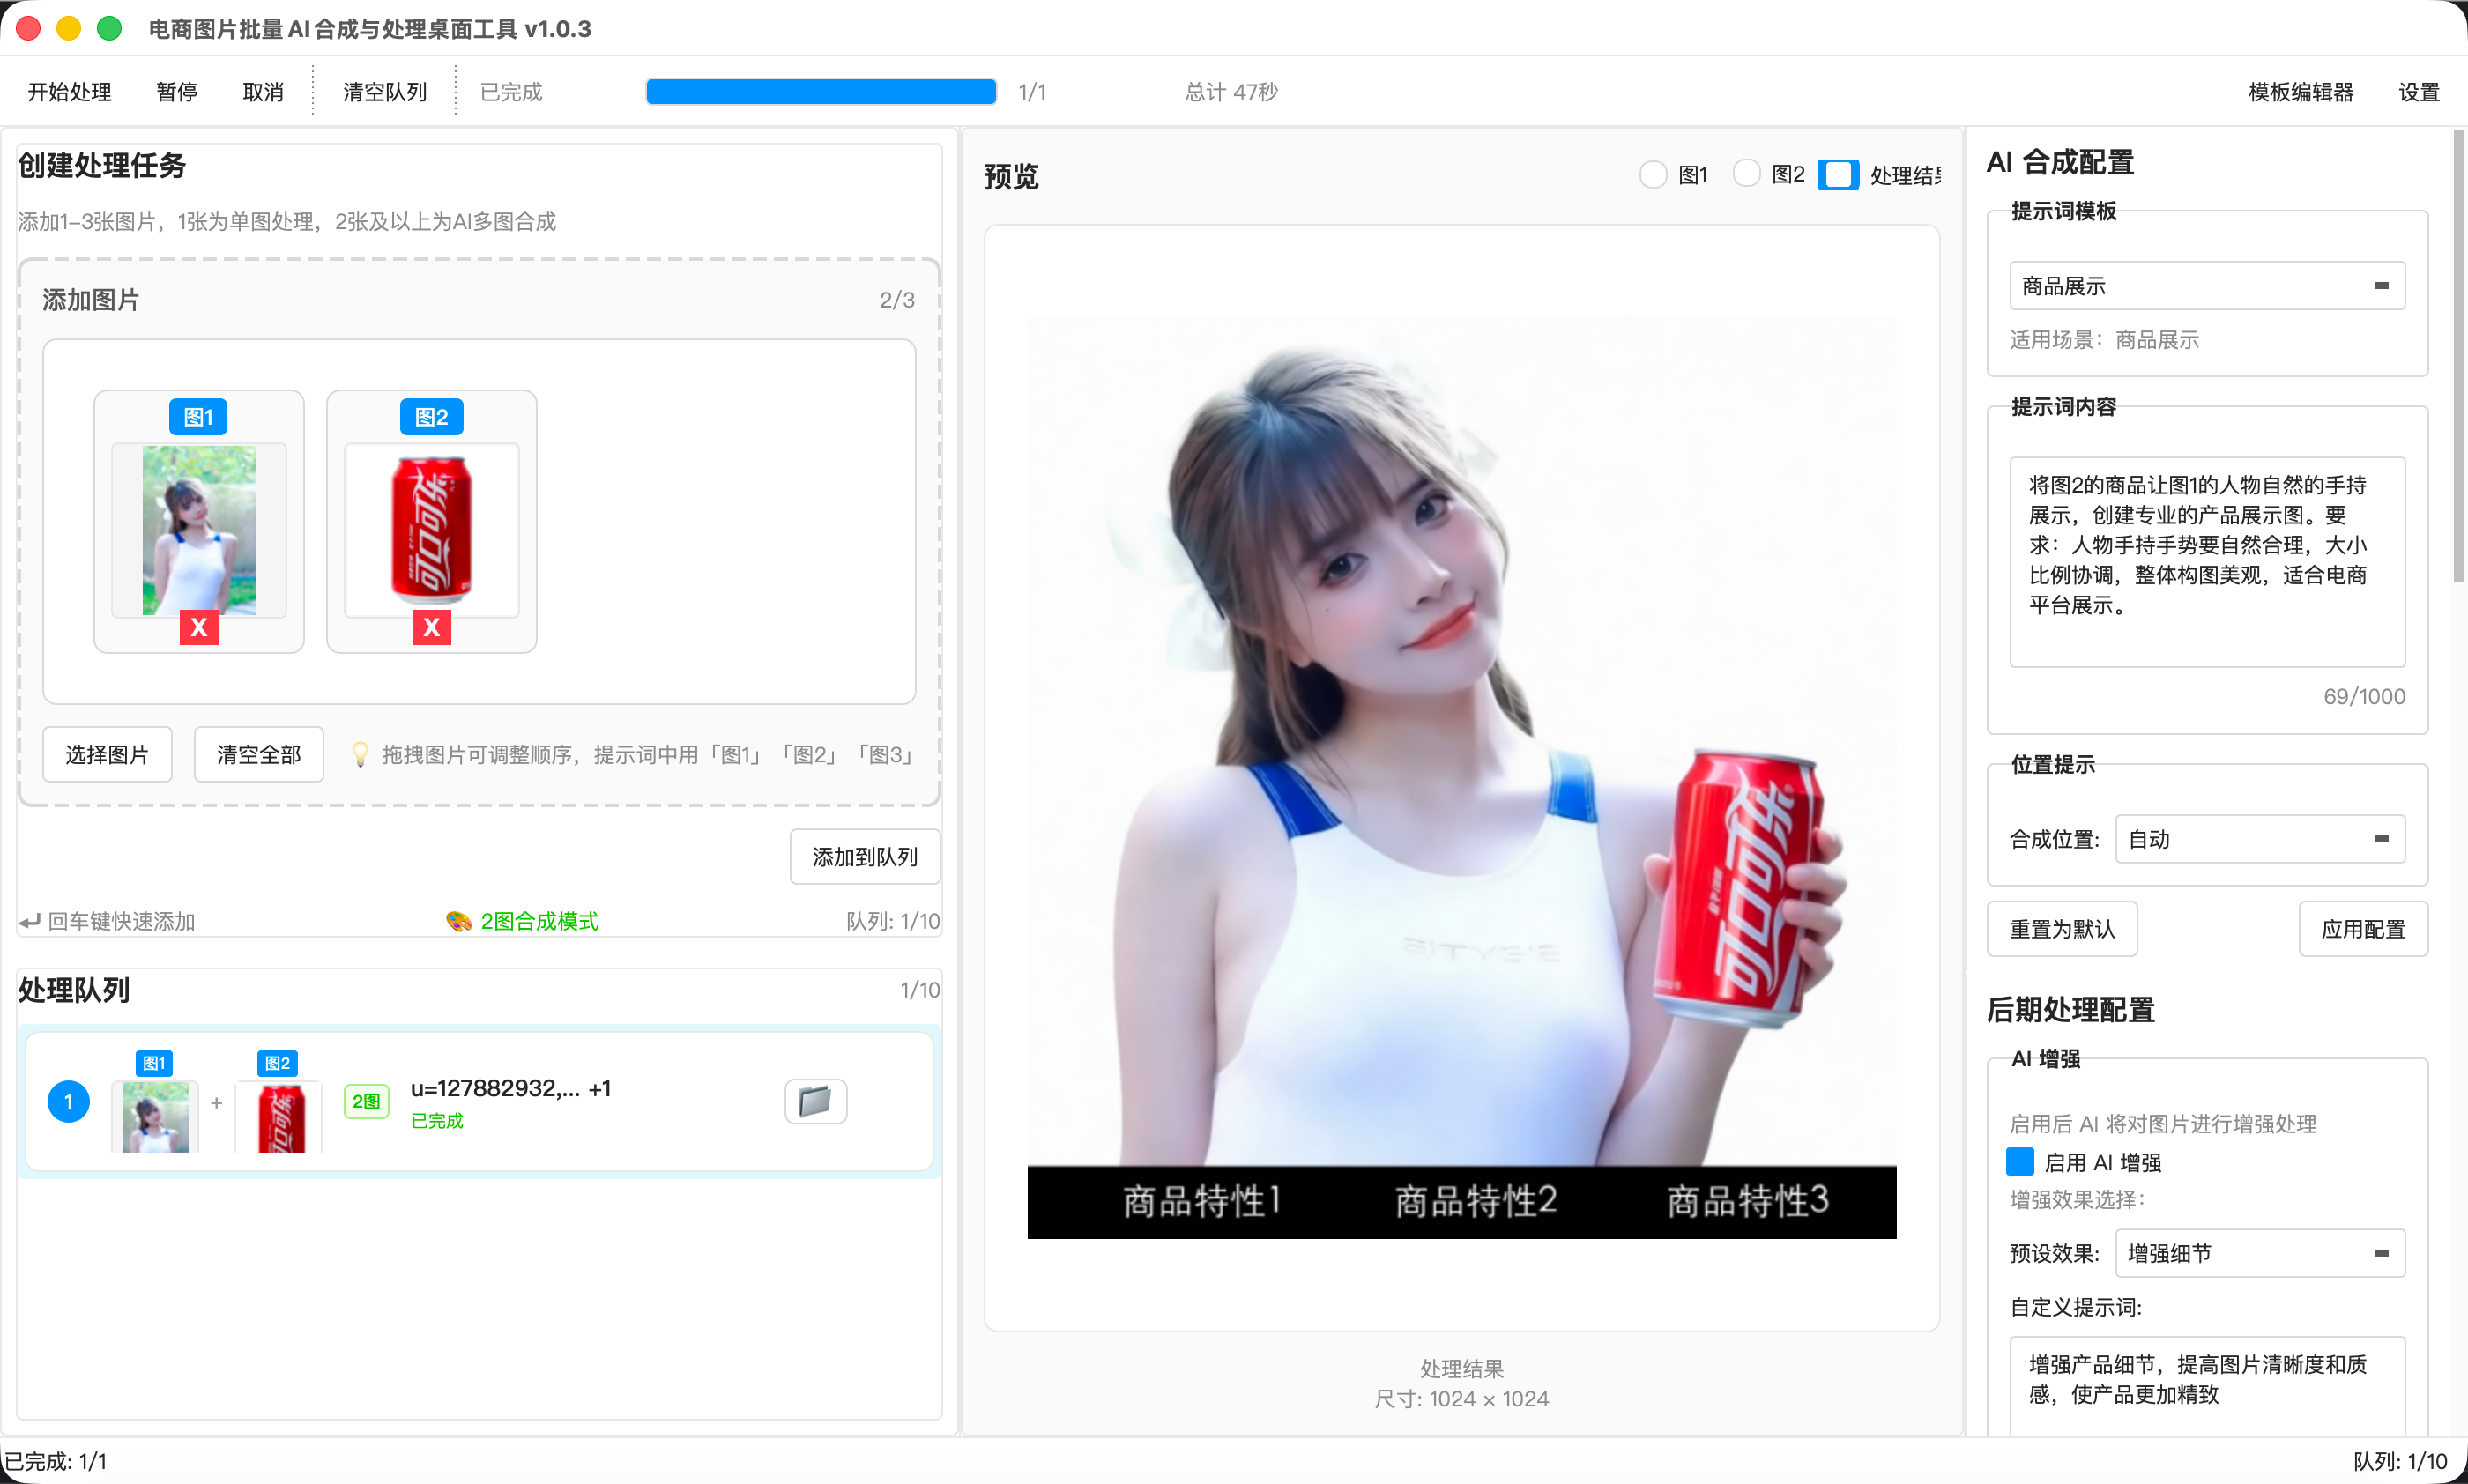The width and height of the screenshot is (2468, 1484).
Task: Click the palette icon beside 2图合成模式
Action: [459, 921]
